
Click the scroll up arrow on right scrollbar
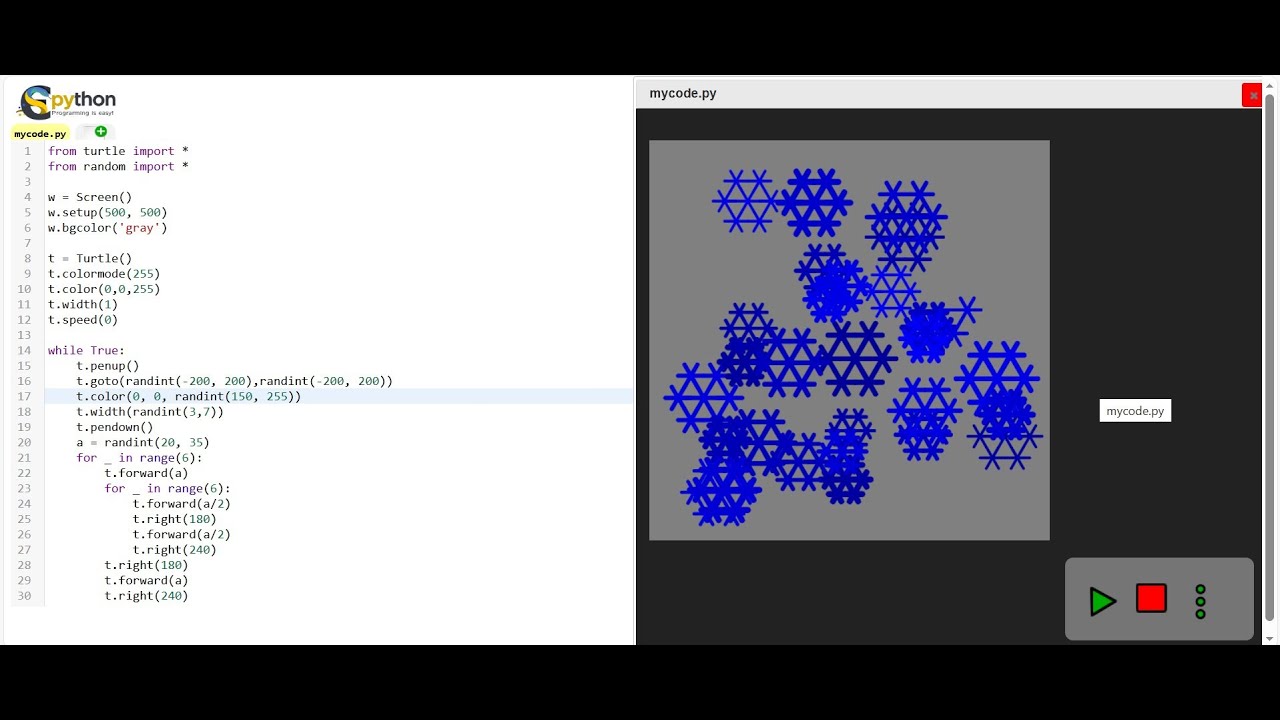click(x=1270, y=85)
